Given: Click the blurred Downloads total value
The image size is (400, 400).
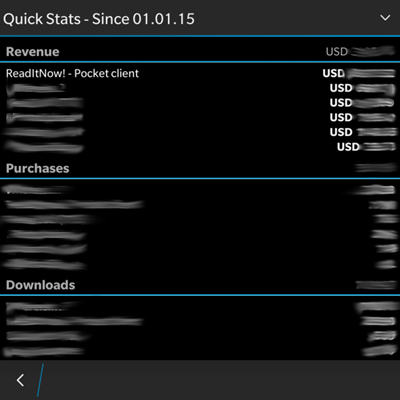Looking at the screenshot, I should [376, 285].
